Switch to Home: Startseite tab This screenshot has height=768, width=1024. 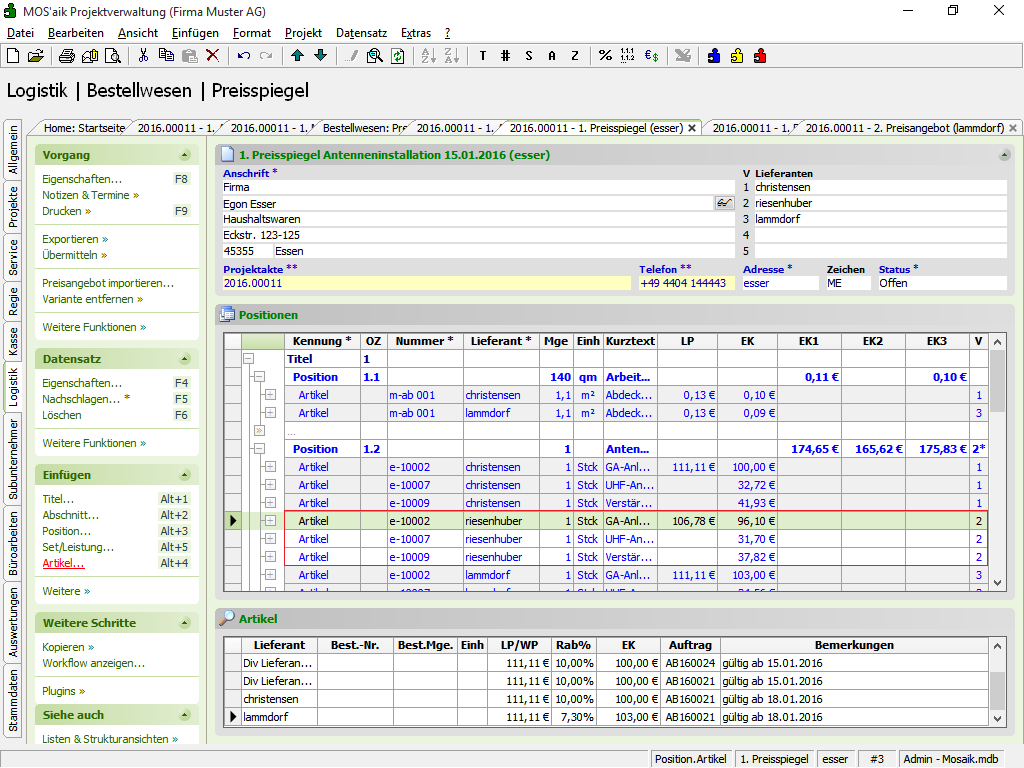tap(84, 128)
